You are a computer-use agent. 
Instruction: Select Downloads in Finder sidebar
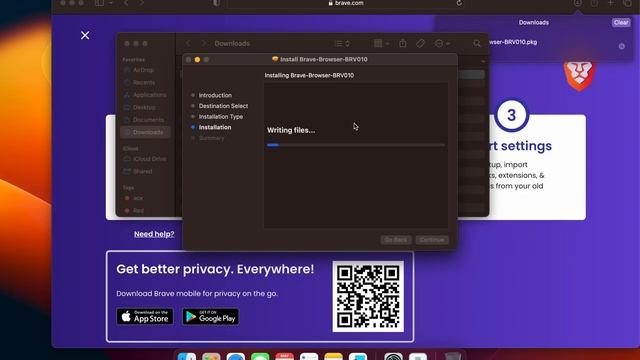click(x=145, y=132)
